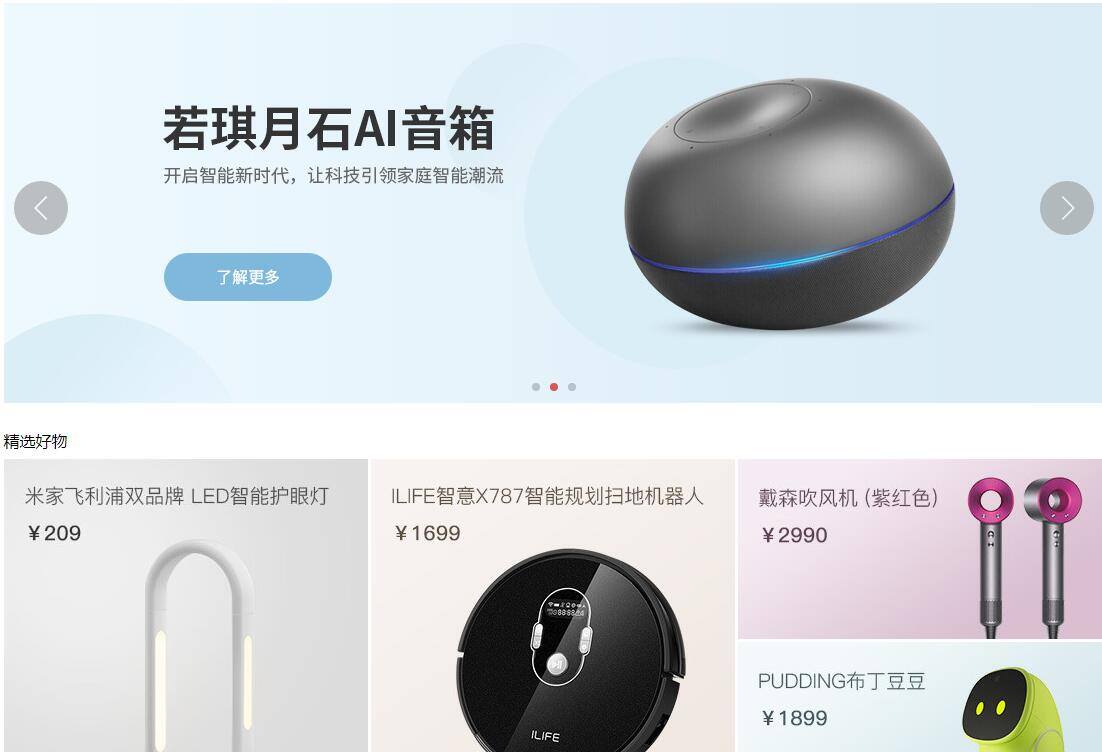Open the ILIFE智意X787 robot vacuum title
The height and width of the screenshot is (752, 1102).
click(547, 496)
